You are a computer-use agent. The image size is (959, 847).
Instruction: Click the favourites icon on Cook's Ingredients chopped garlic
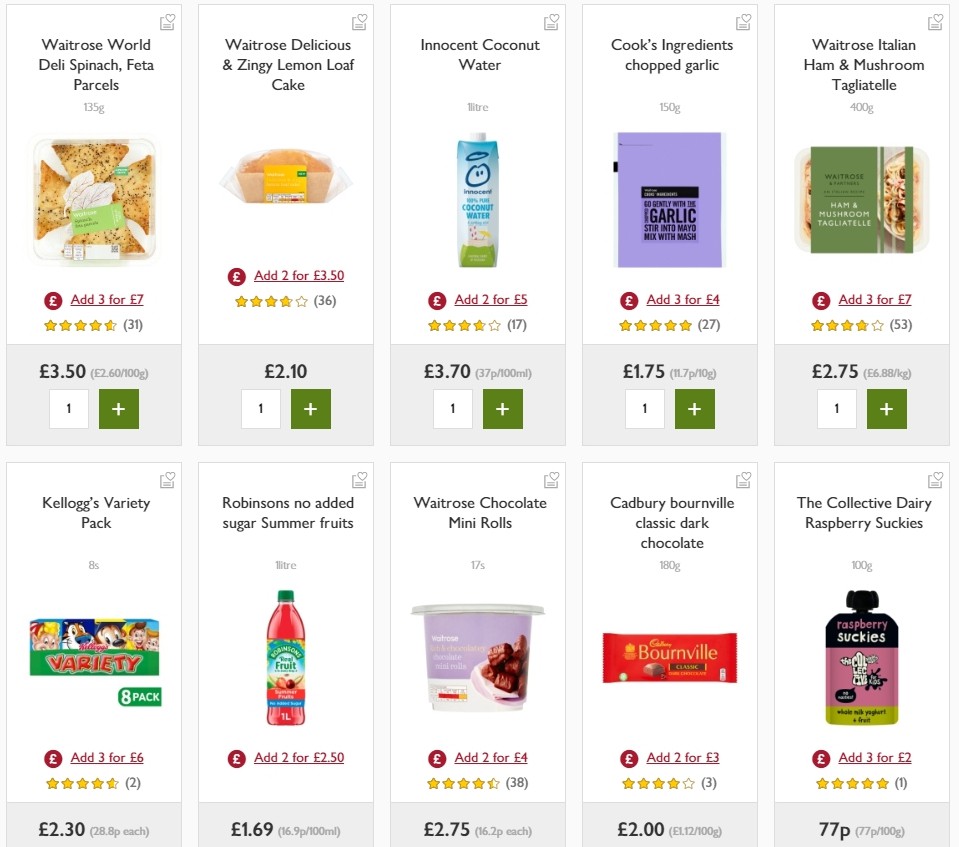[743, 21]
